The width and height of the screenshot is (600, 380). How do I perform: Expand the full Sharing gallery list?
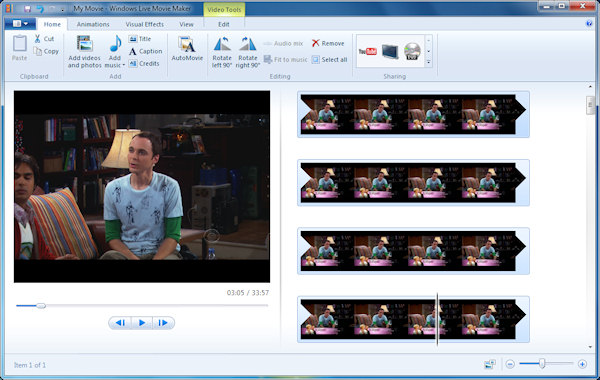429,62
